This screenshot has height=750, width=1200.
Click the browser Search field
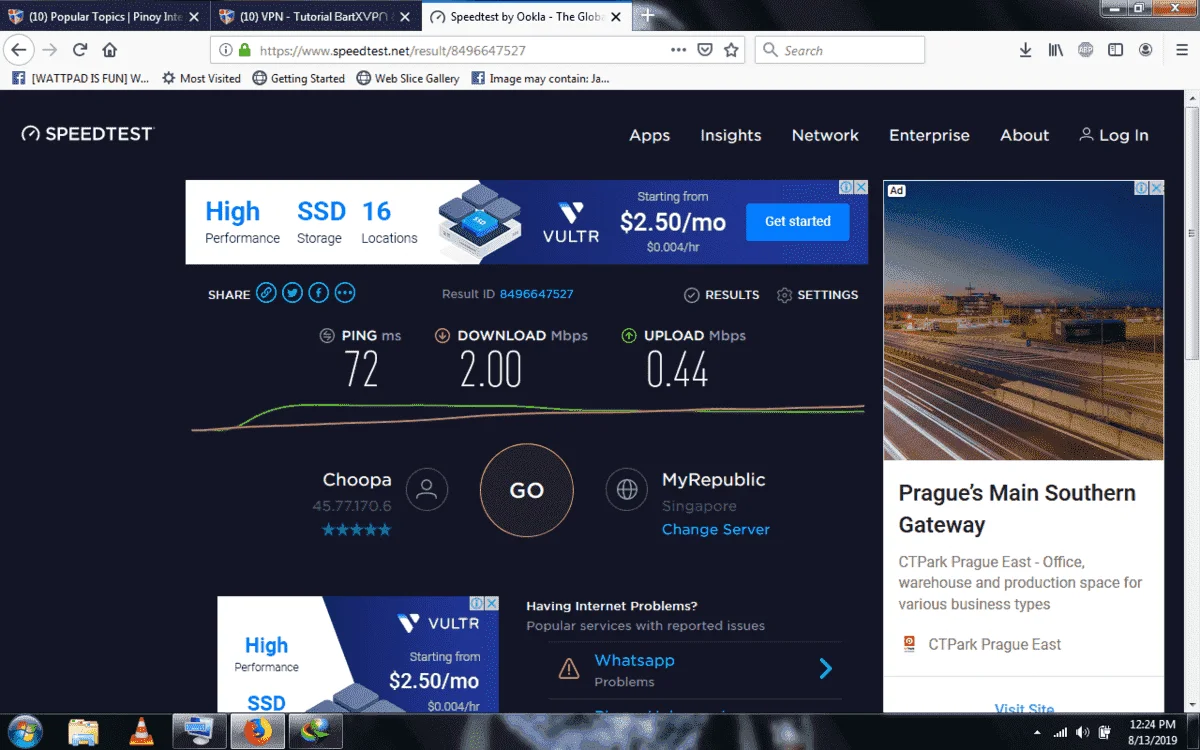click(840, 50)
